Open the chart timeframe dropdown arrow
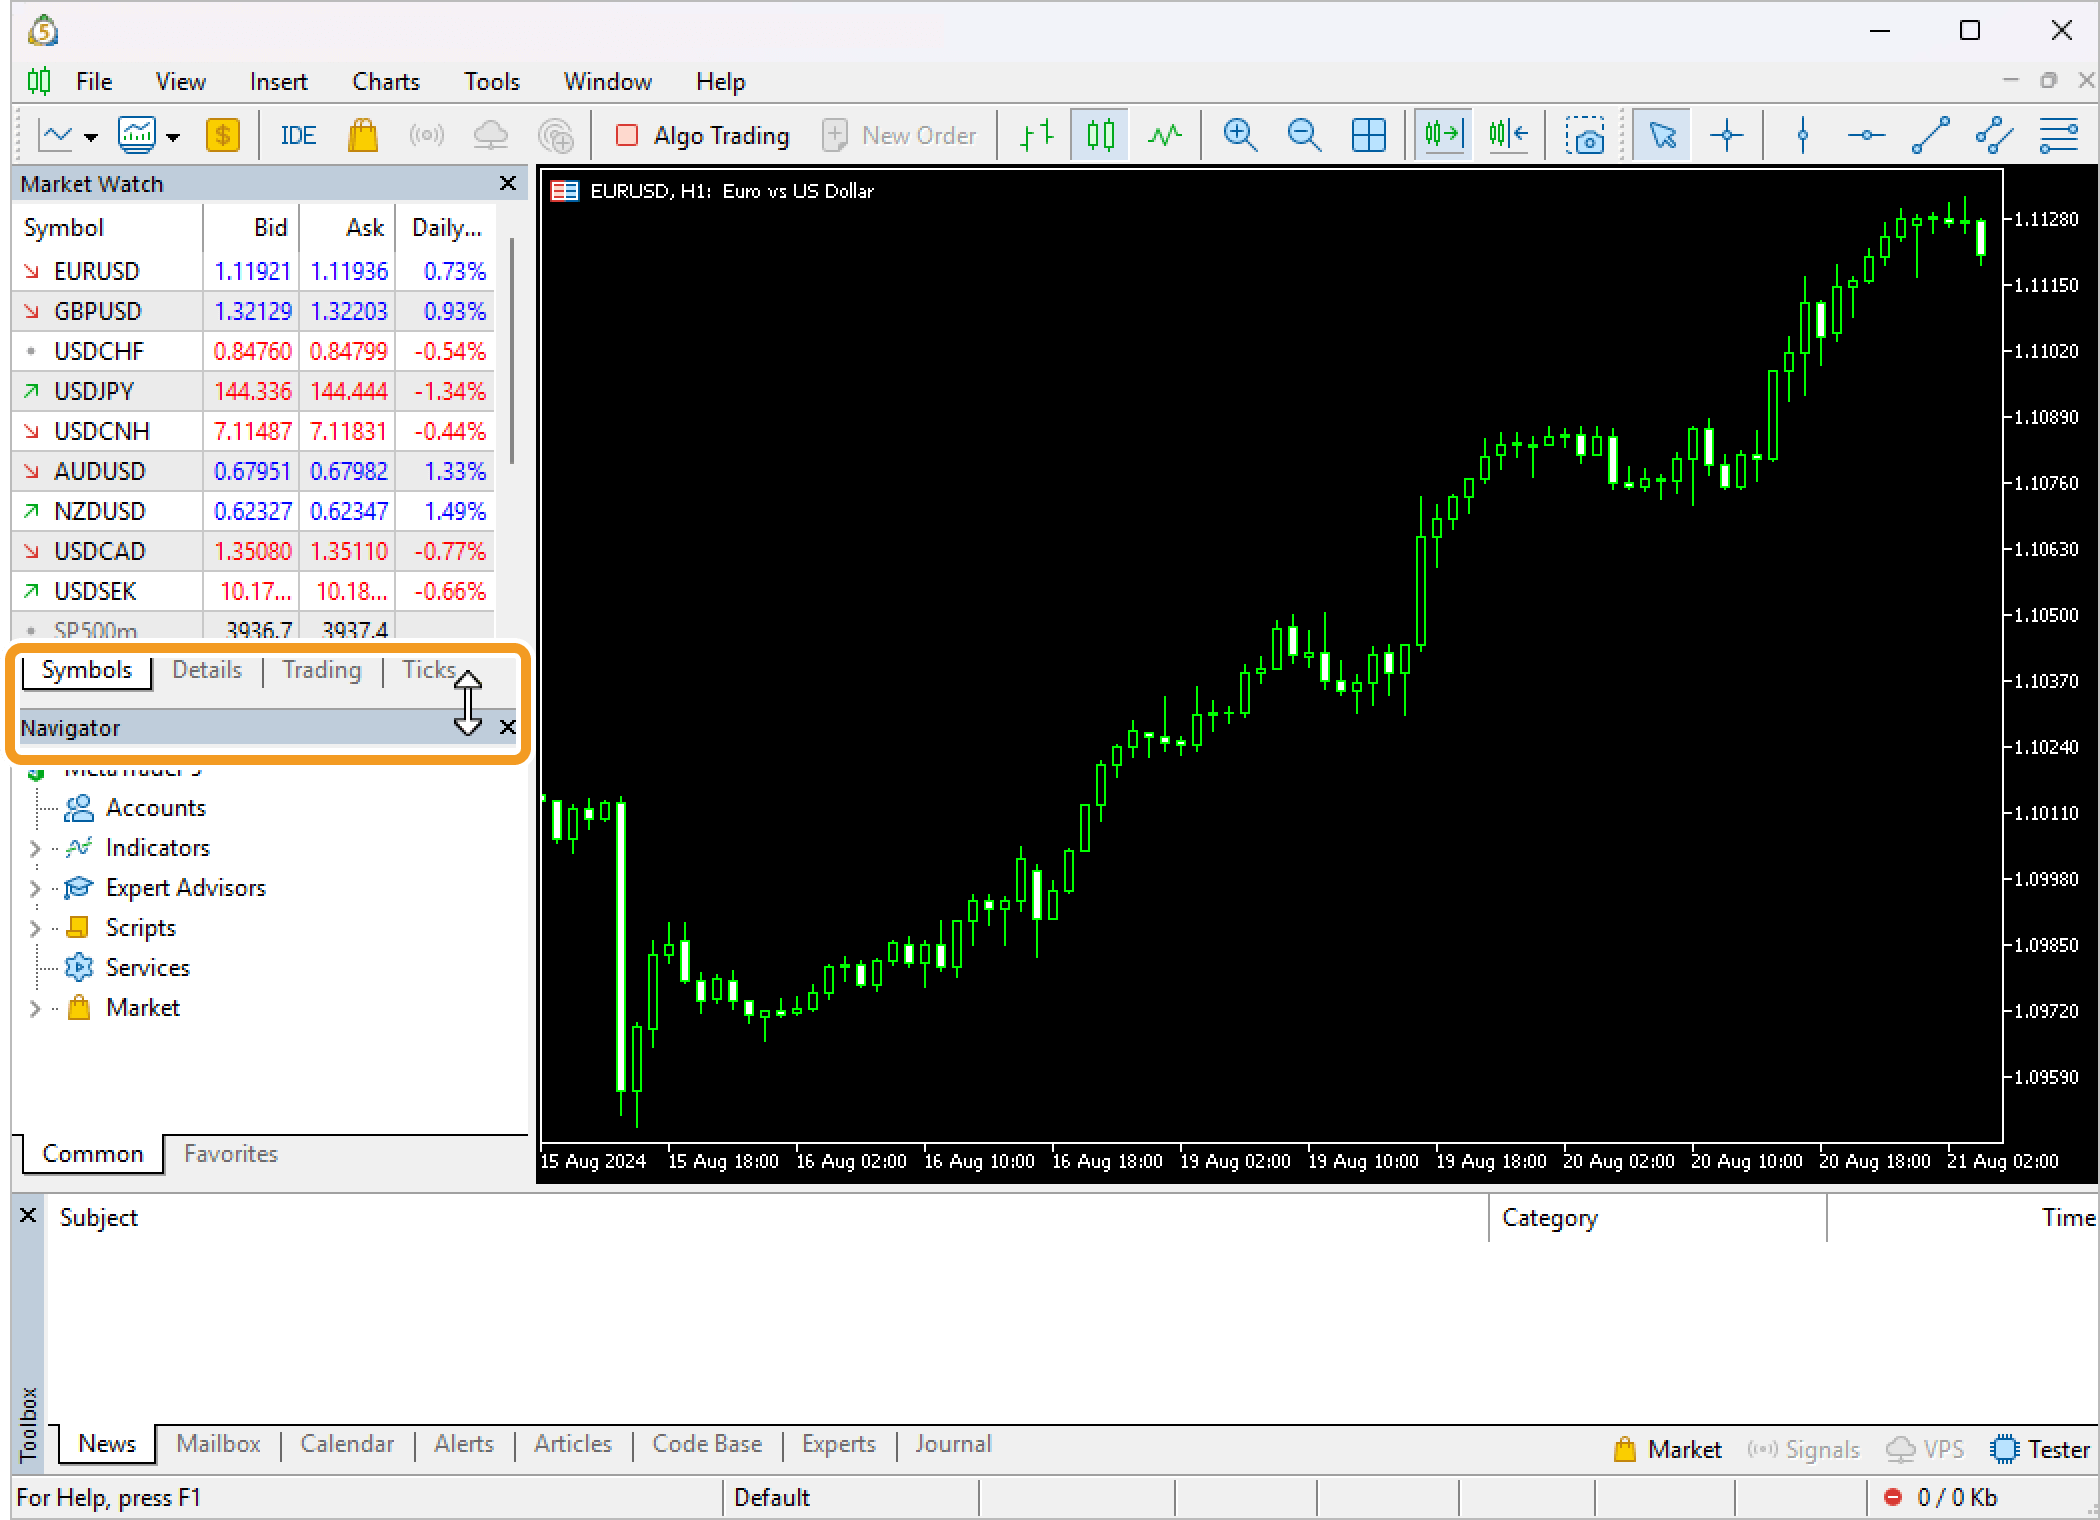This screenshot has height=1520, width=2100. click(x=91, y=137)
